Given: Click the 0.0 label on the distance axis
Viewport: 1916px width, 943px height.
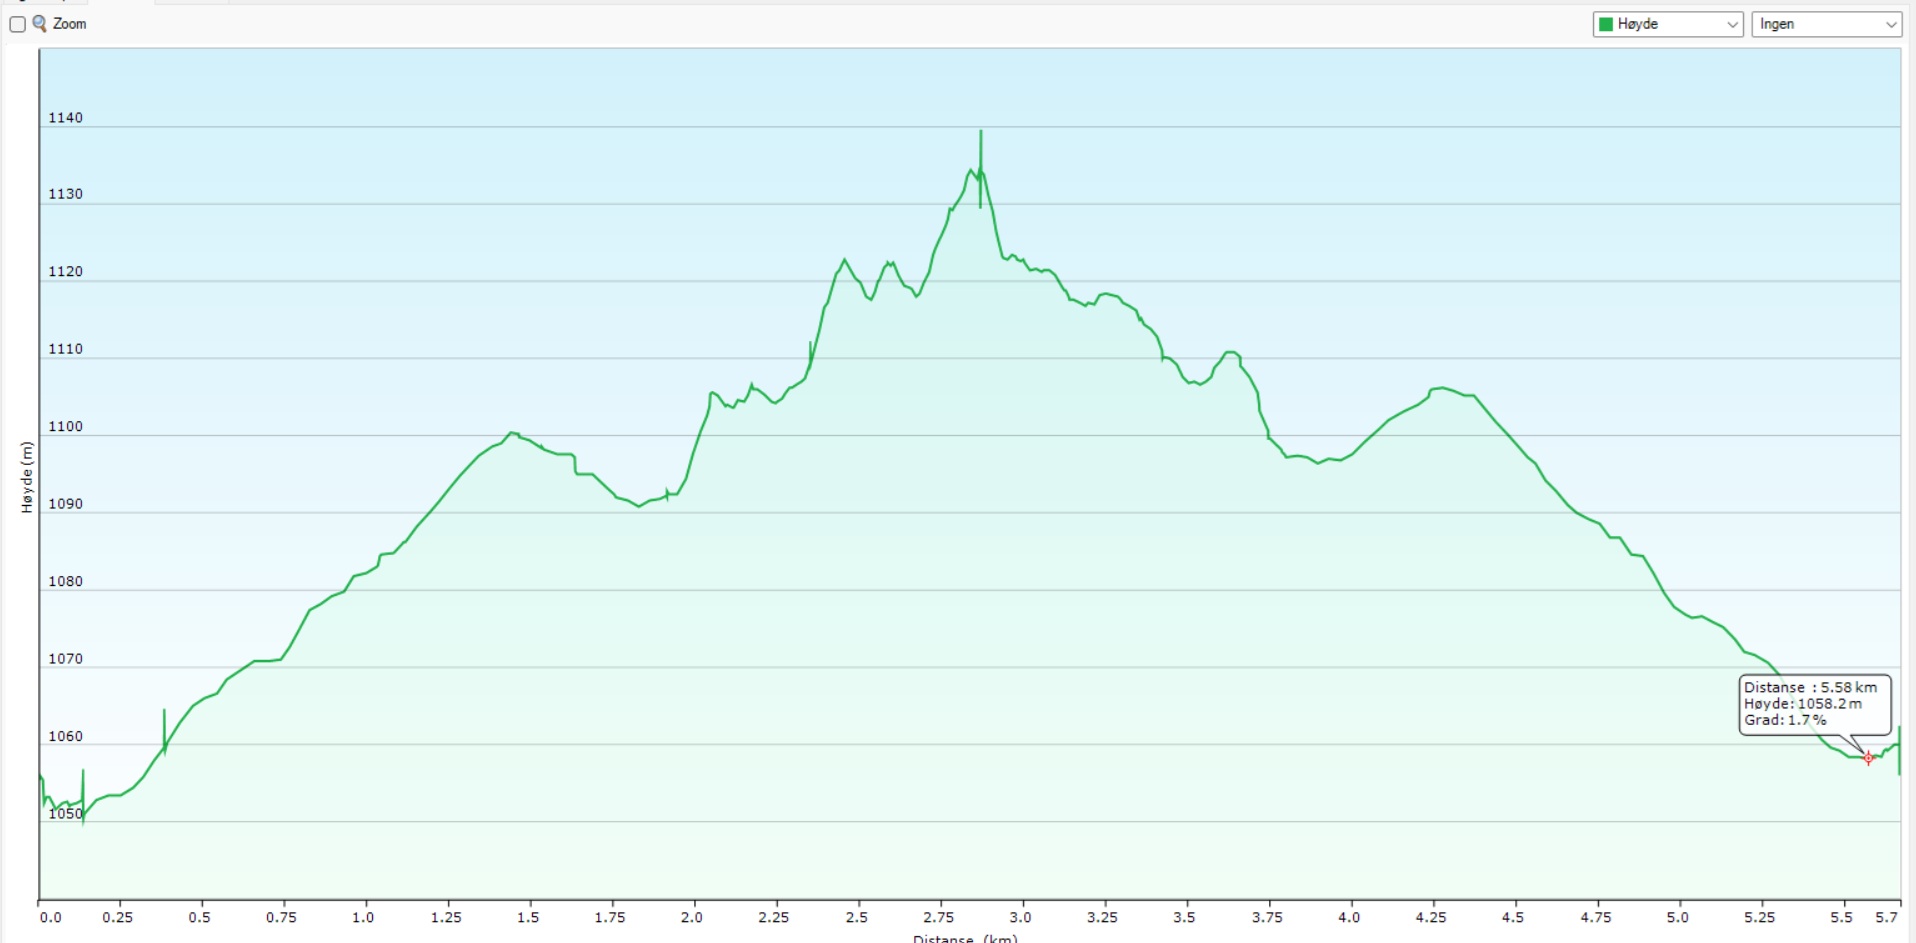Looking at the screenshot, I should 50,917.
